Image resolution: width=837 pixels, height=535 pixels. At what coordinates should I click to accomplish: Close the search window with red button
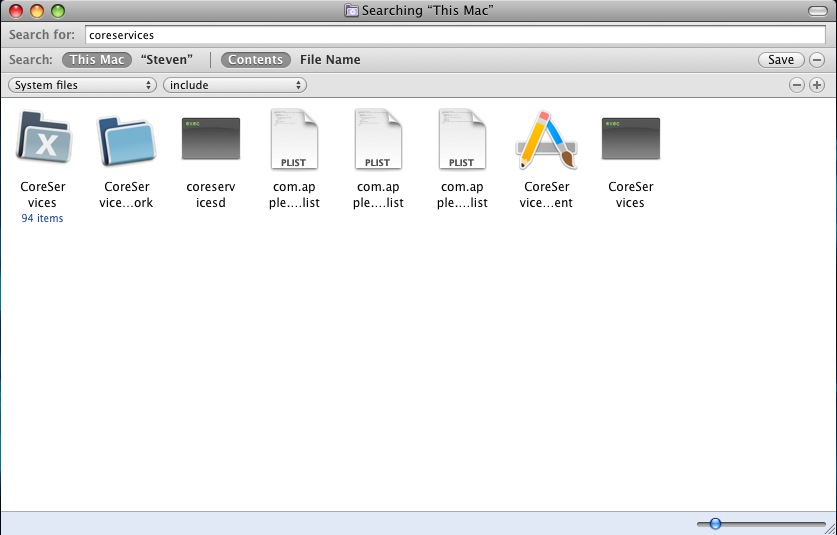click(17, 11)
